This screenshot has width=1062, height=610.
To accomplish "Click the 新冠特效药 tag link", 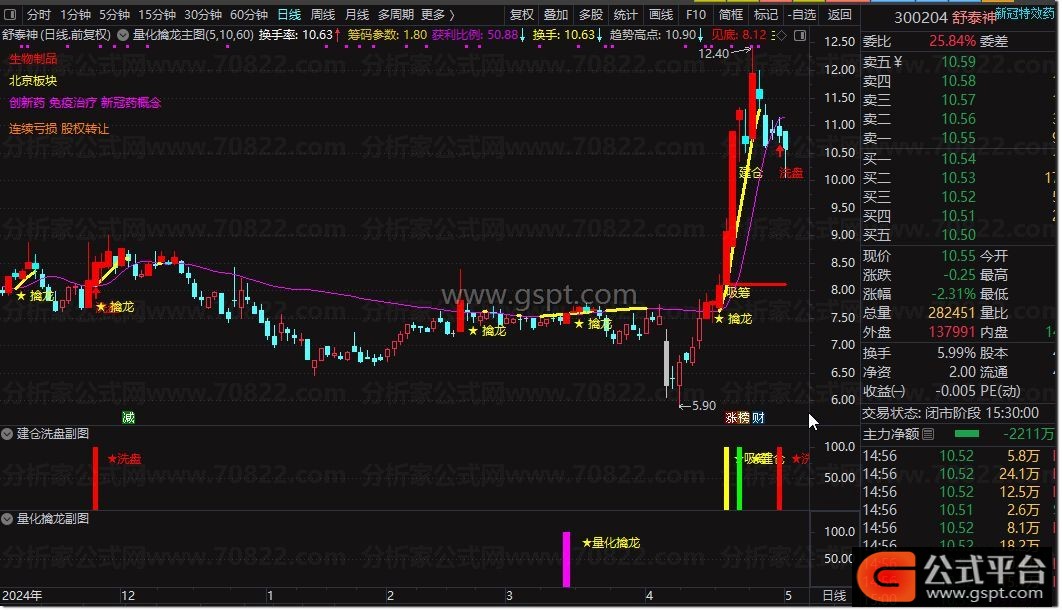I will click(x=1025, y=13).
